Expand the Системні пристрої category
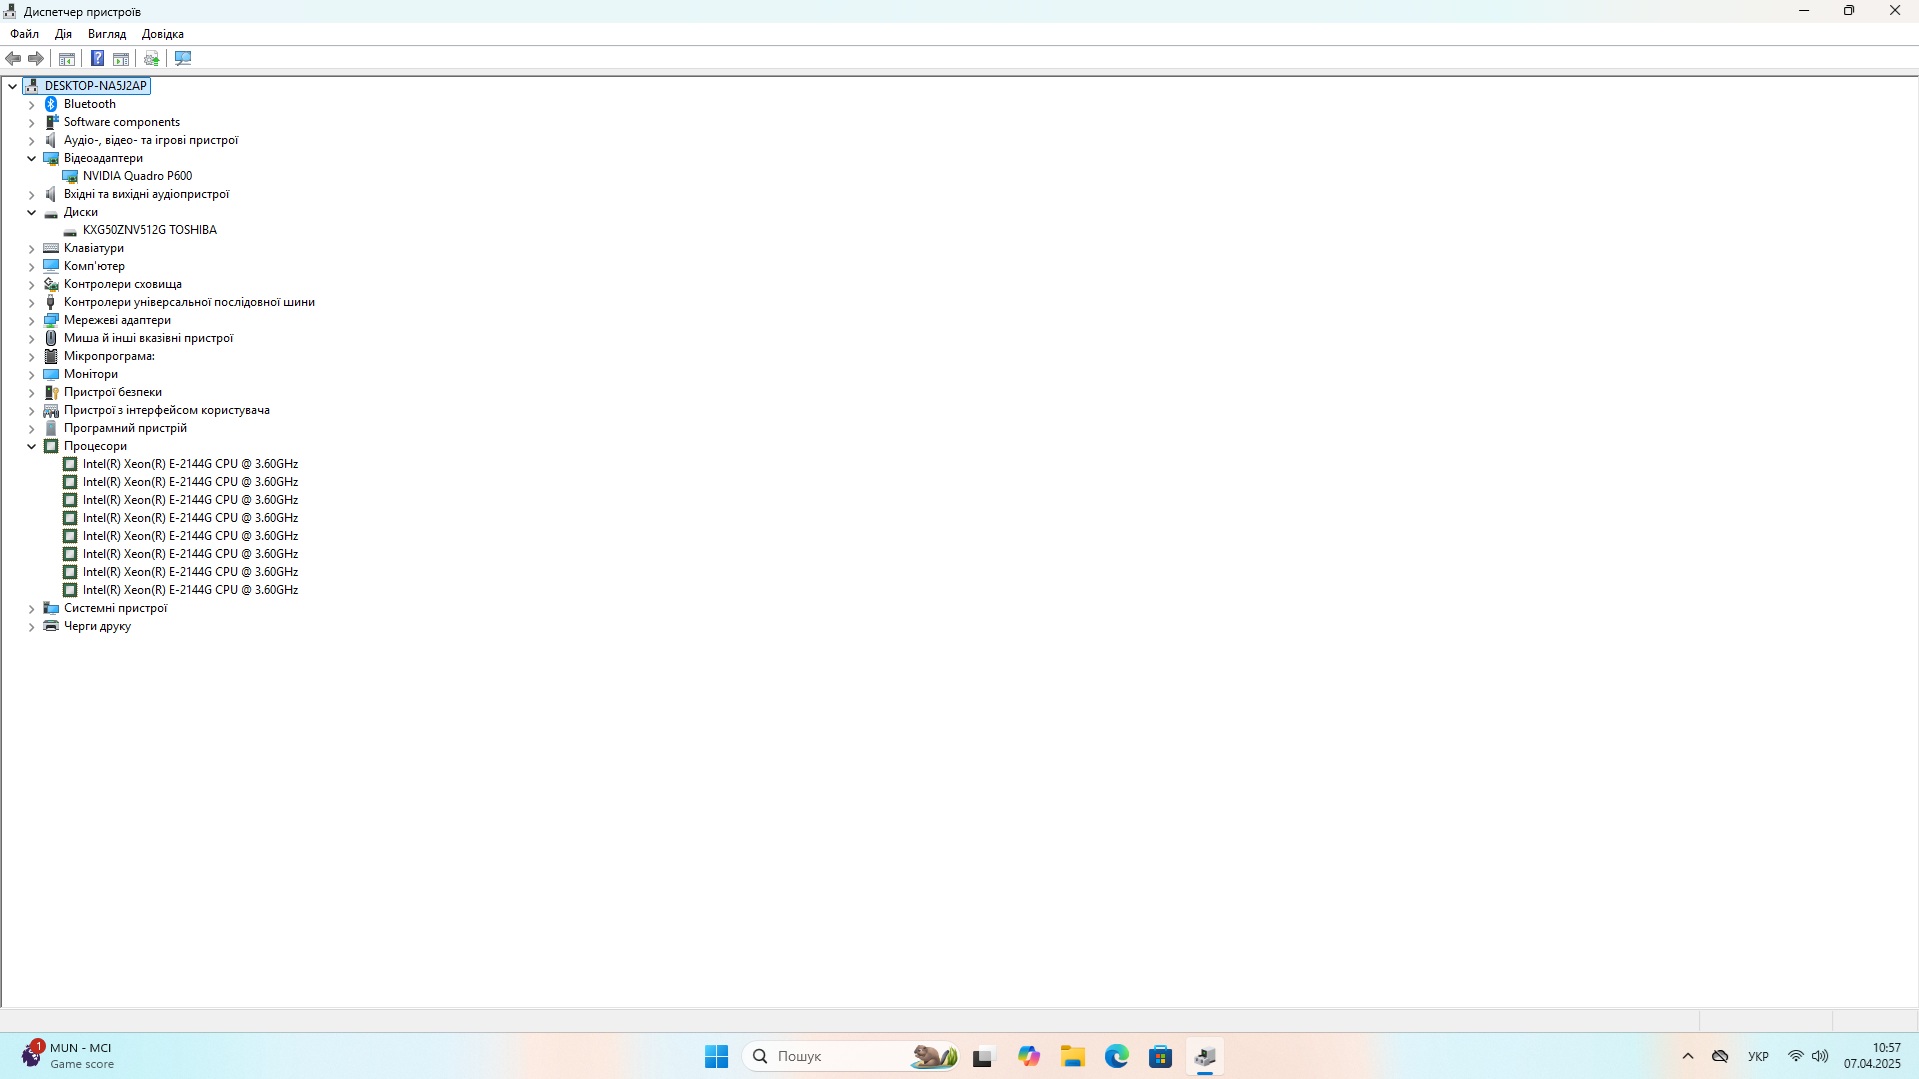1919x1079 pixels. click(32, 608)
